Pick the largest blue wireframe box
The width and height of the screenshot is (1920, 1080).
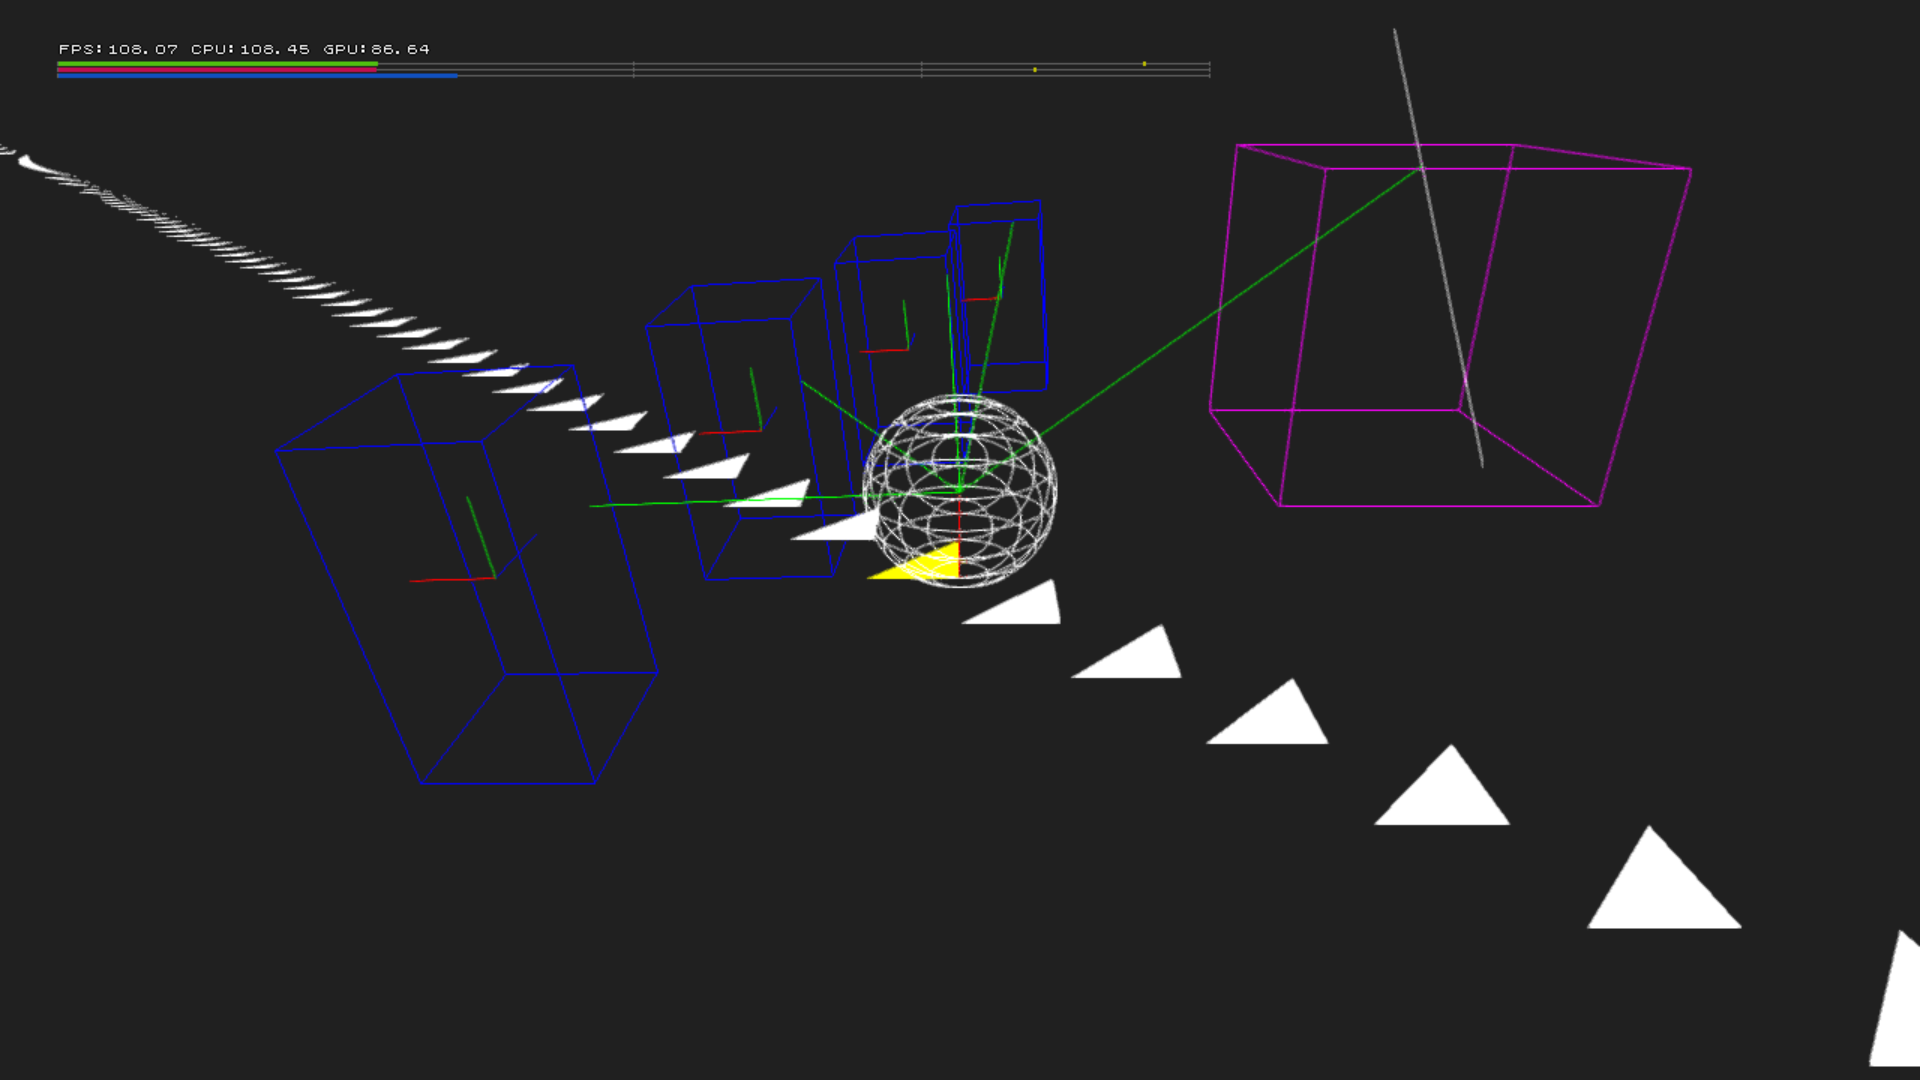click(466, 575)
